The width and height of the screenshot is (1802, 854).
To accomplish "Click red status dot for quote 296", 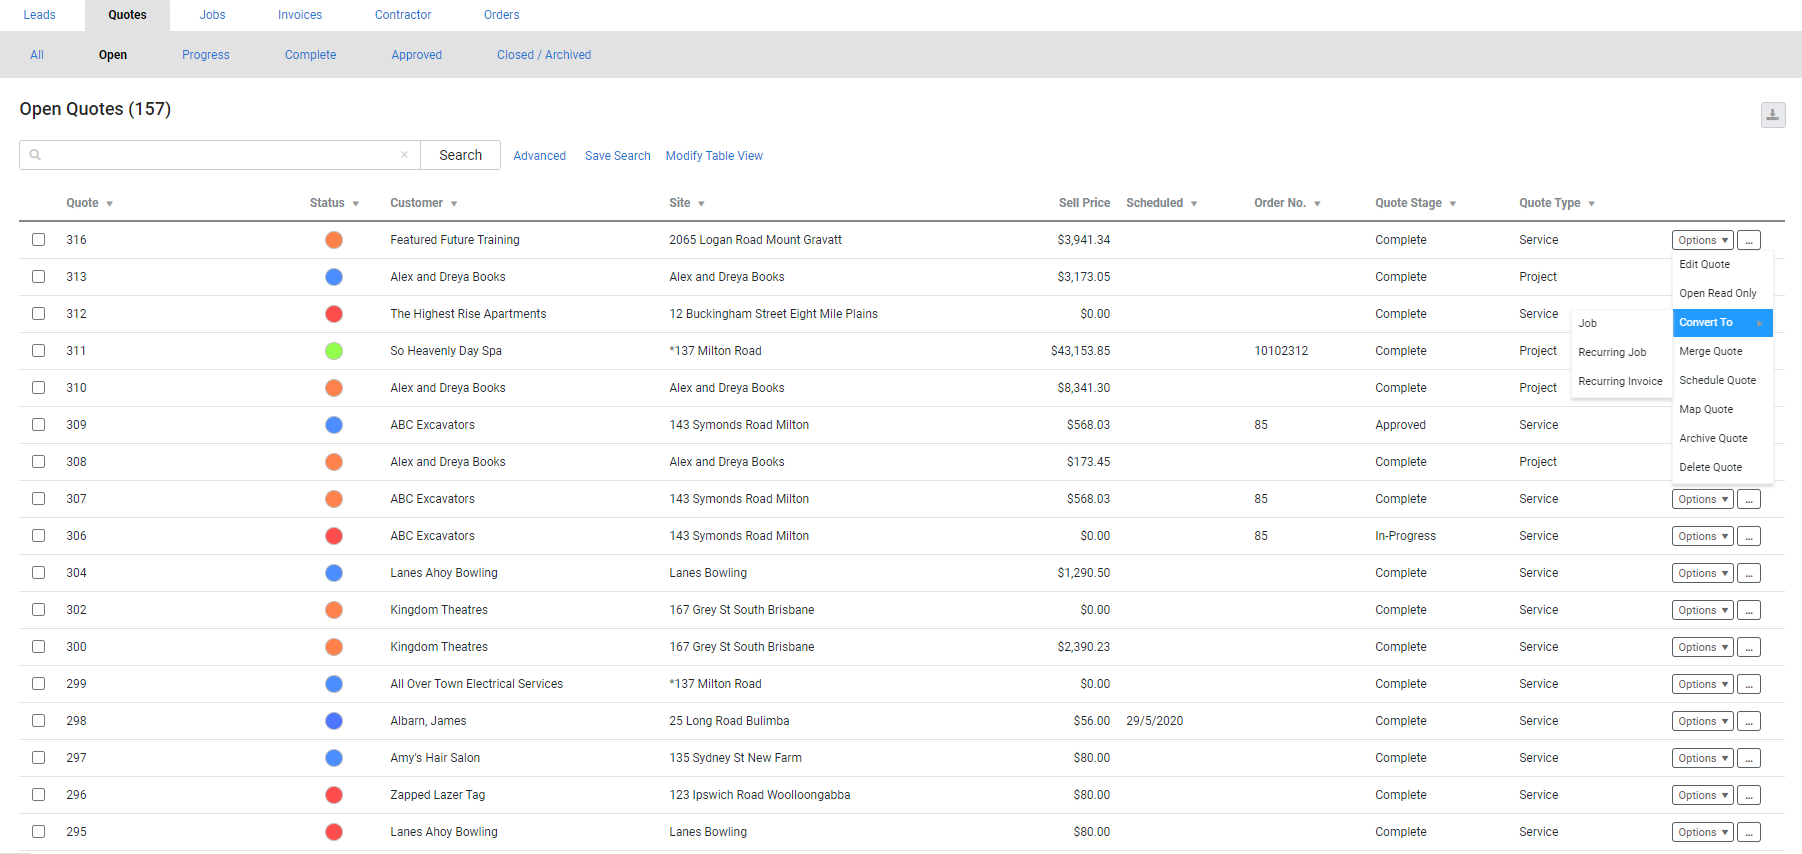I will point(334,795).
